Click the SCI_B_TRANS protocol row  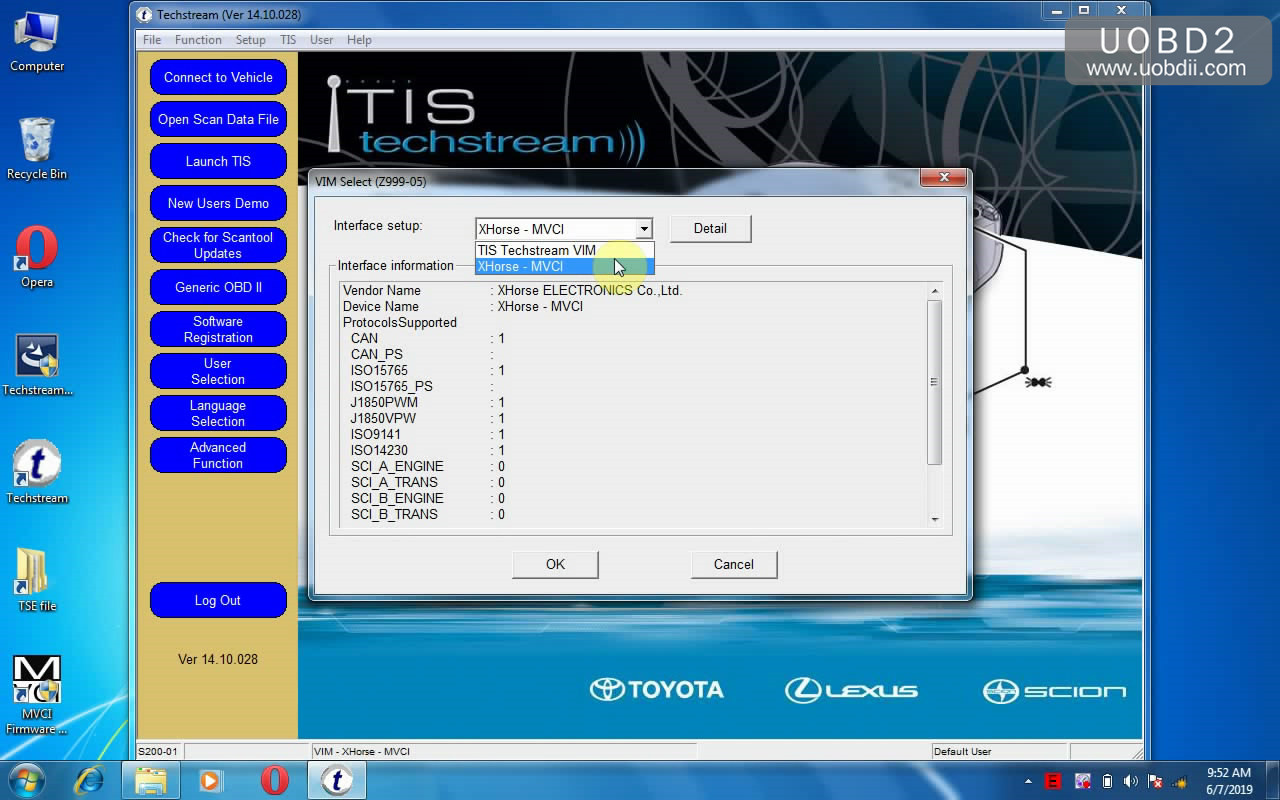633,514
